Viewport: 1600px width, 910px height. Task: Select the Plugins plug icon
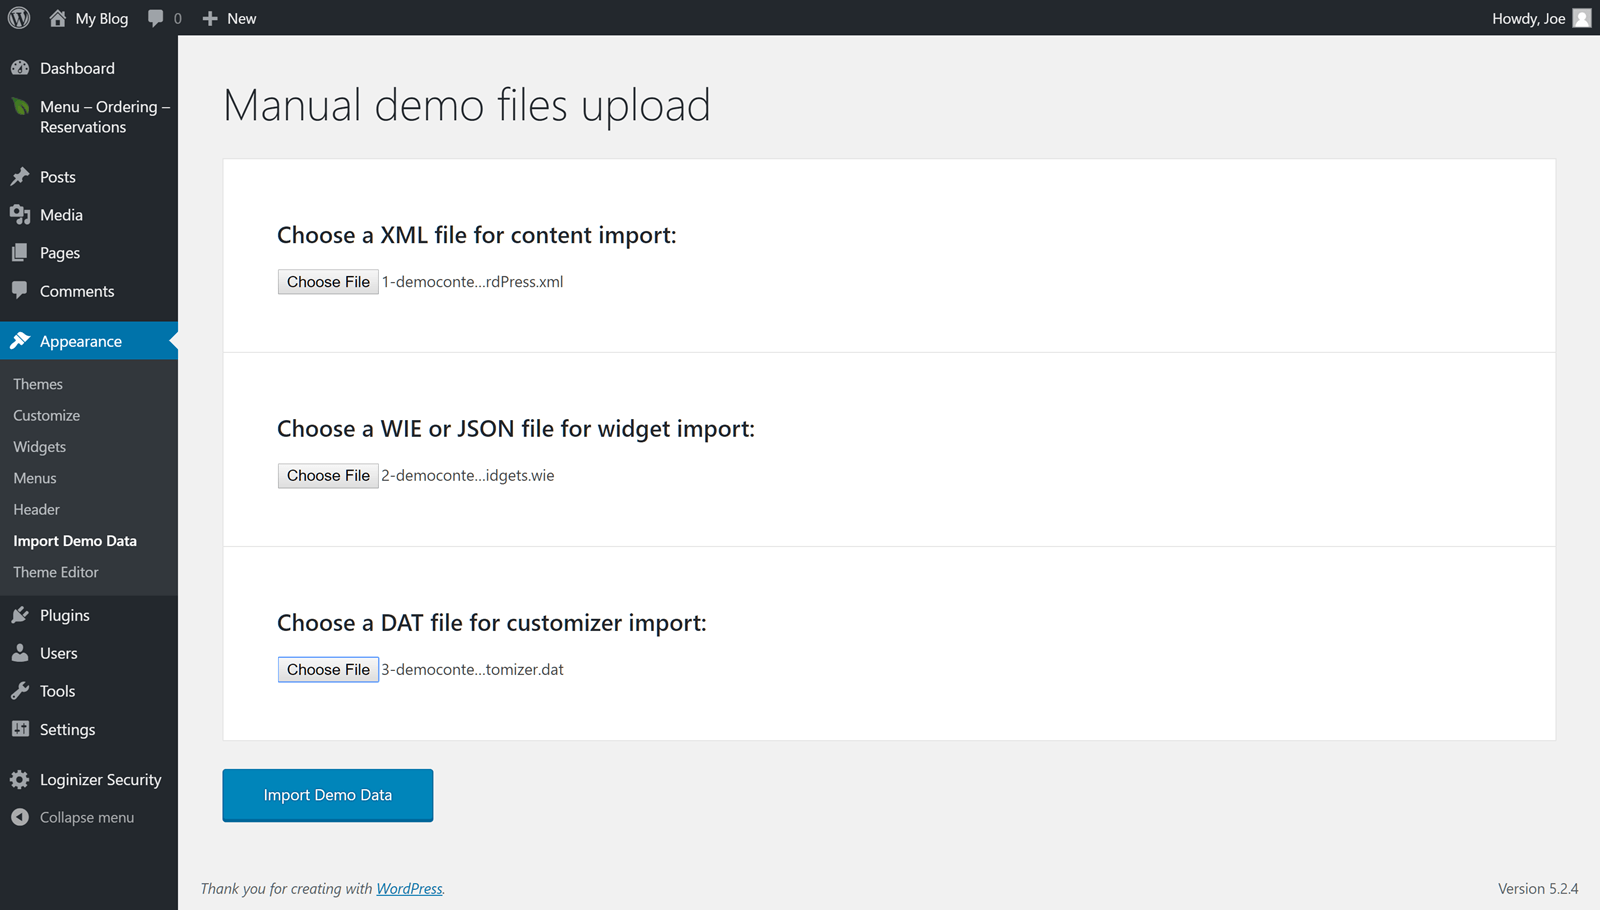(x=20, y=615)
